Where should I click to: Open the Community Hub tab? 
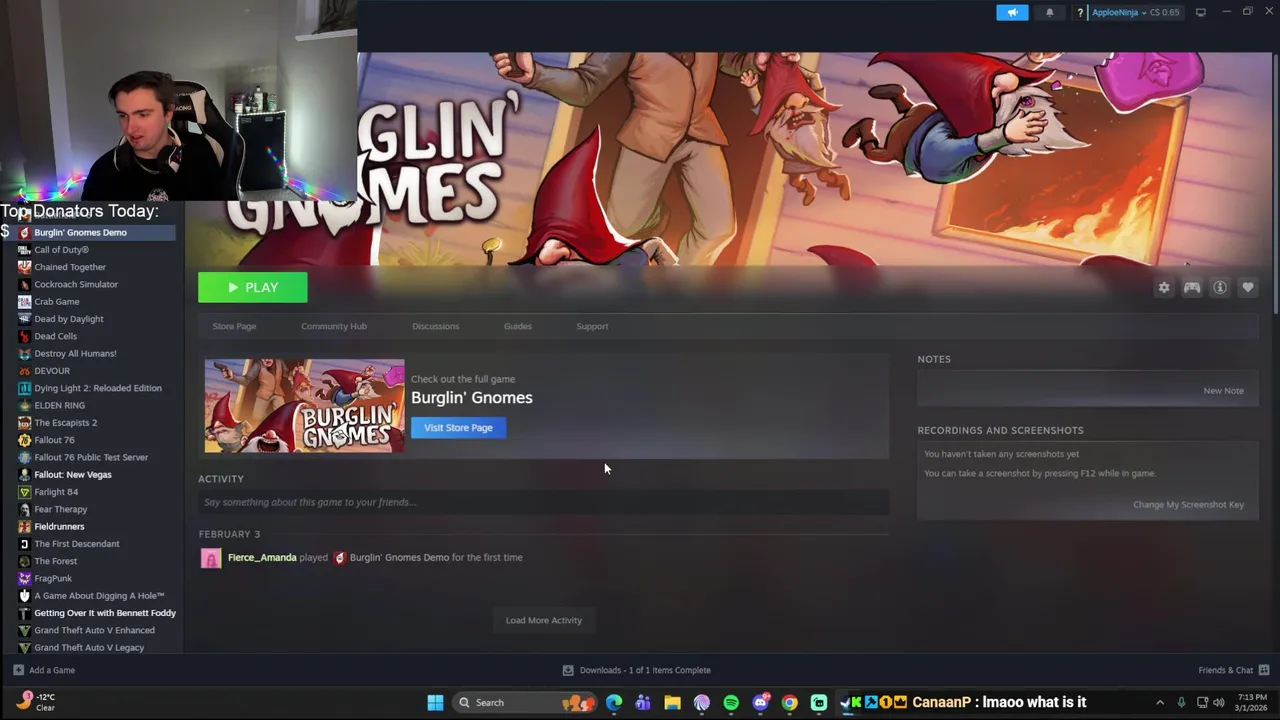click(x=334, y=326)
